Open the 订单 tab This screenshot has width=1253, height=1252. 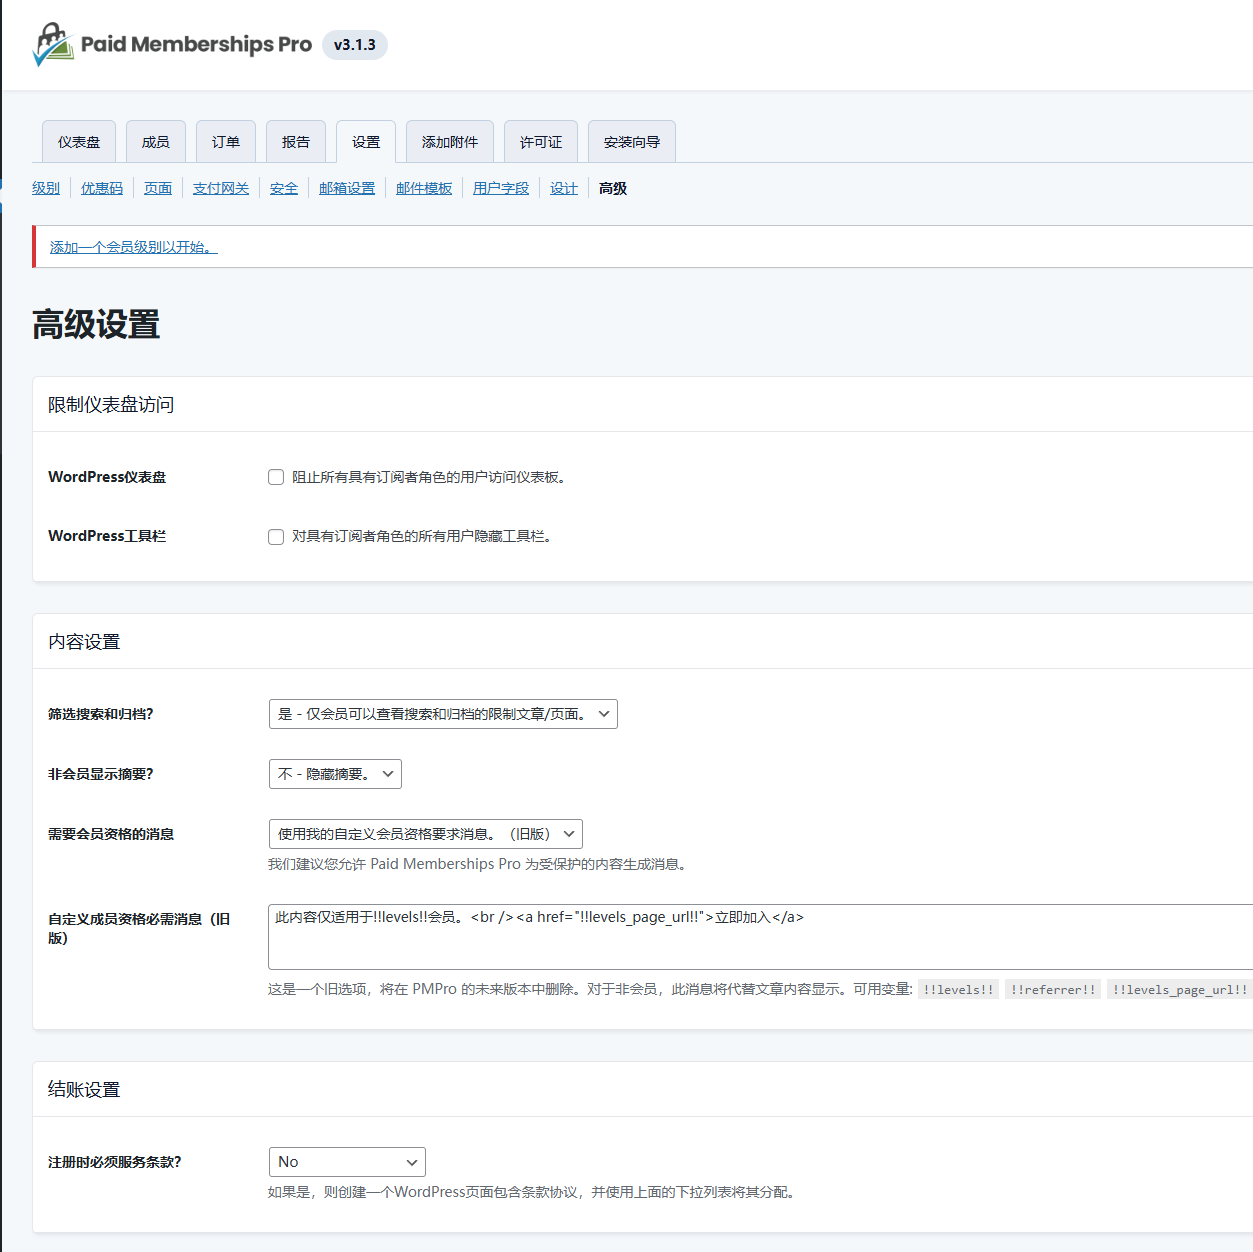(x=226, y=142)
